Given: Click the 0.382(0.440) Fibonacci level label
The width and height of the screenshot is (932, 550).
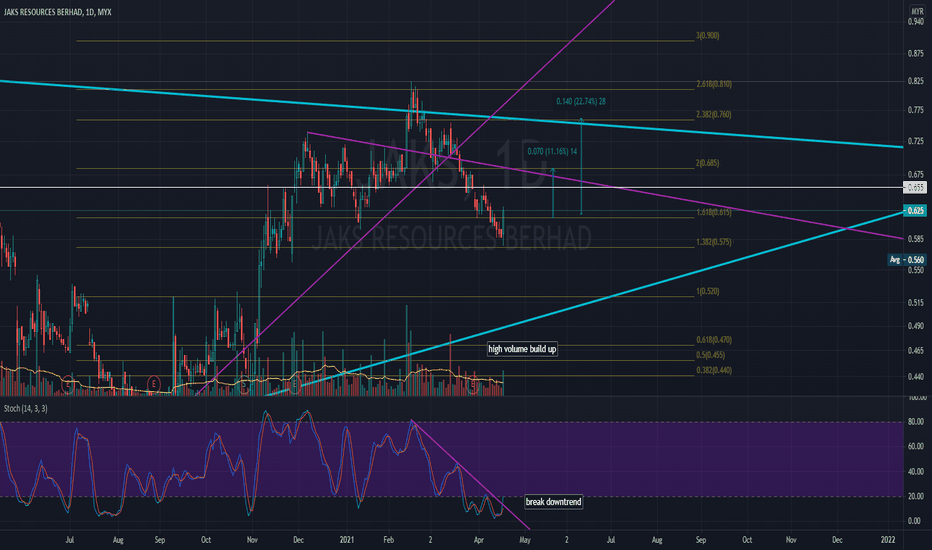Looking at the screenshot, I should 714,370.
